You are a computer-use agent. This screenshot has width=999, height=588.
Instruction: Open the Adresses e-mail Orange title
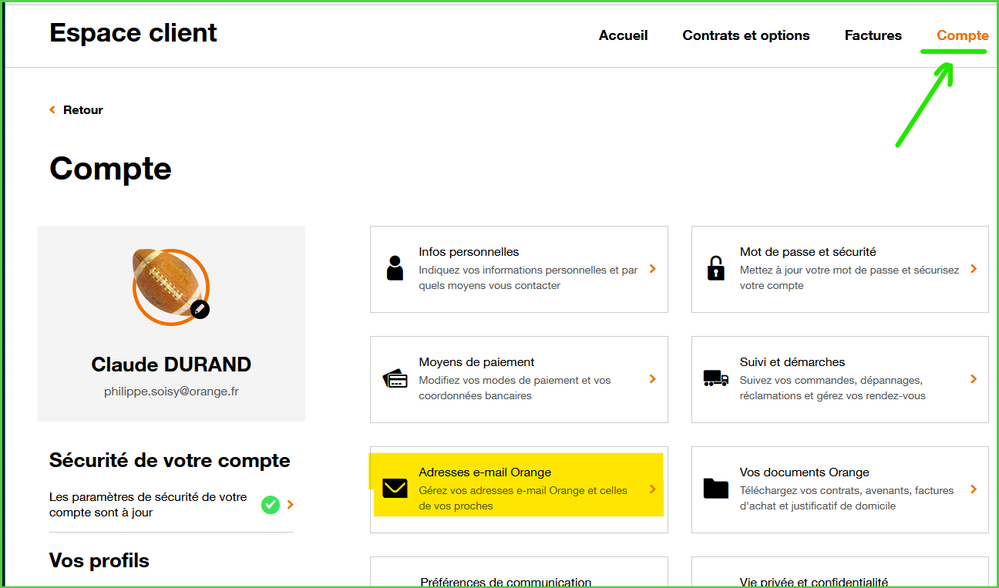tap(485, 472)
